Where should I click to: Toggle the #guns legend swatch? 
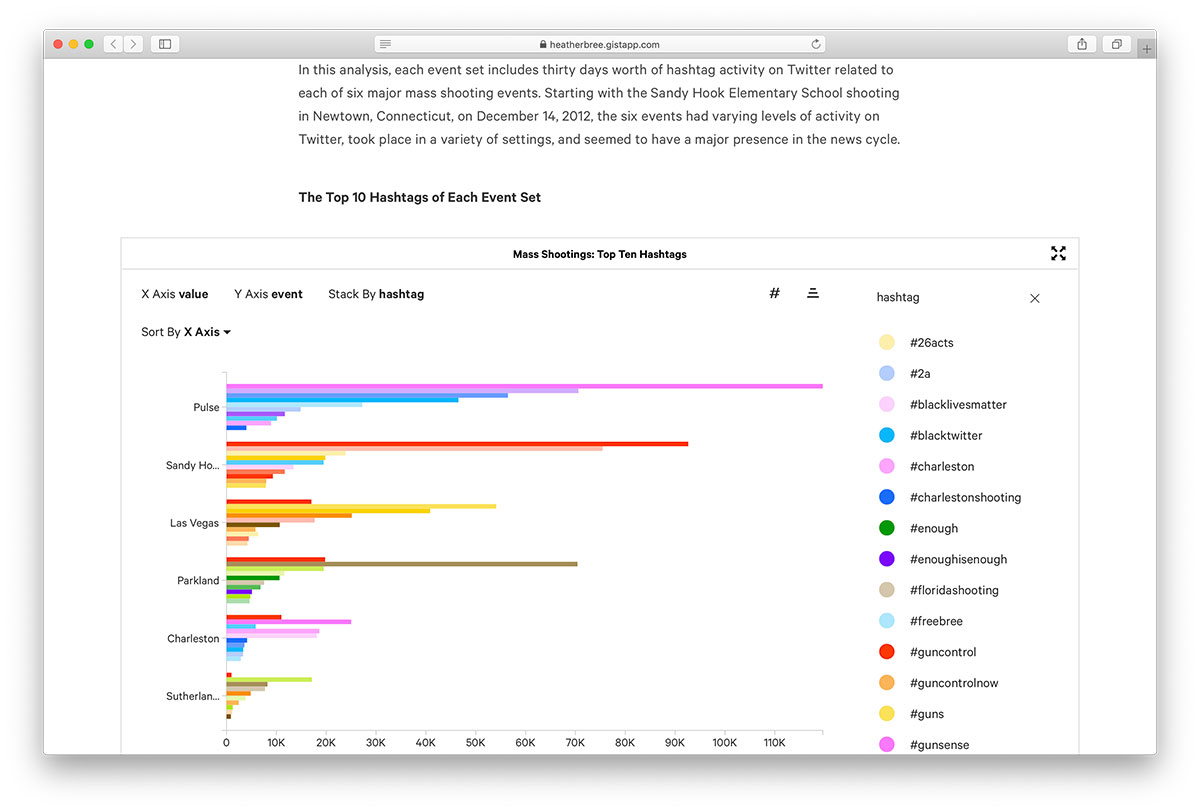tap(886, 714)
